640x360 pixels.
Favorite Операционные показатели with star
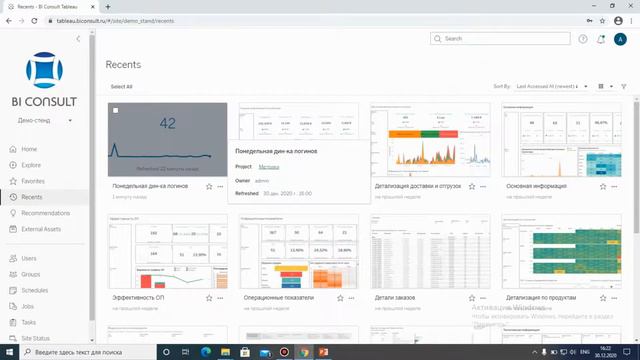[340, 298]
